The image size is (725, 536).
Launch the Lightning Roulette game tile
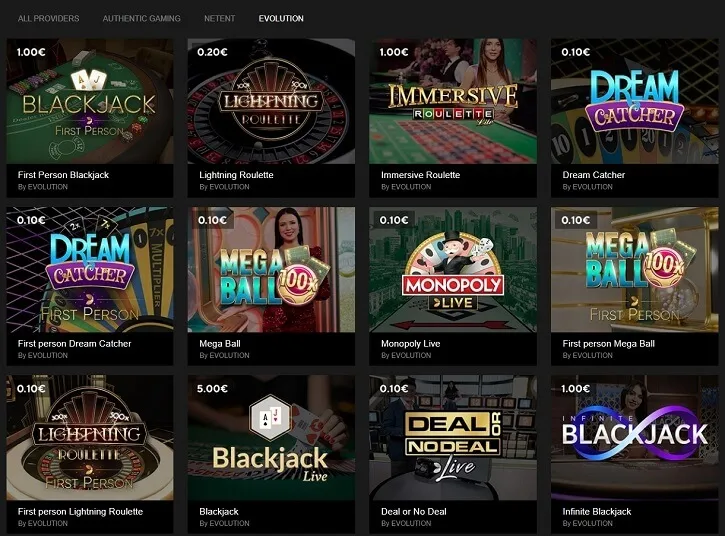271,101
